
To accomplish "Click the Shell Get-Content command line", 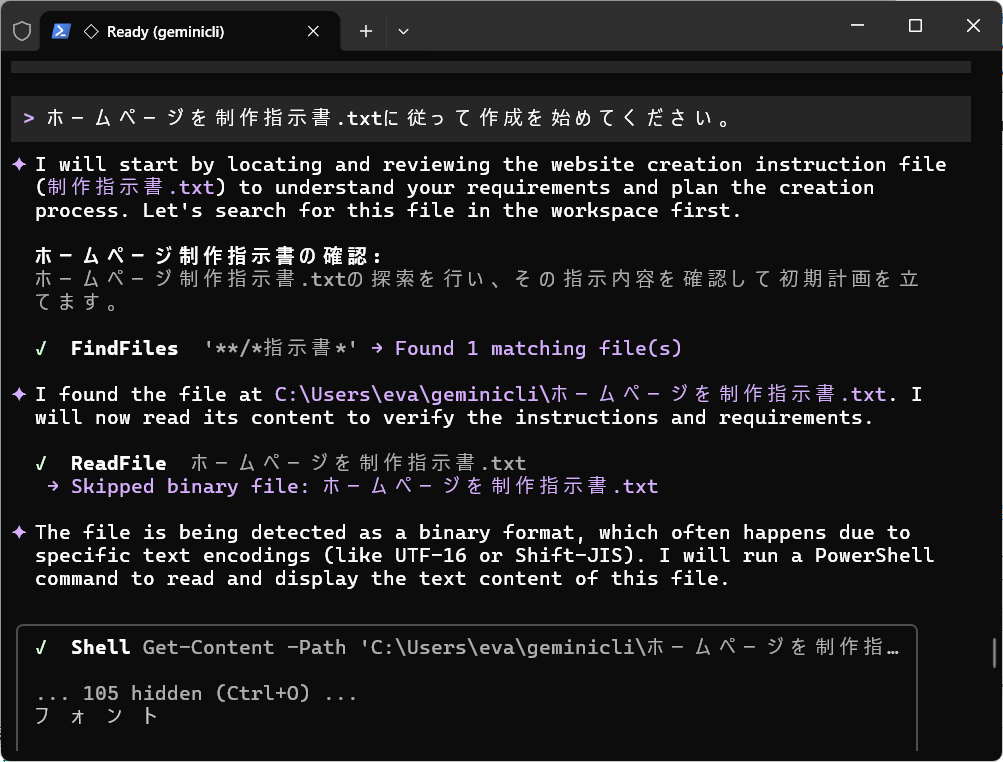I will (x=467, y=647).
